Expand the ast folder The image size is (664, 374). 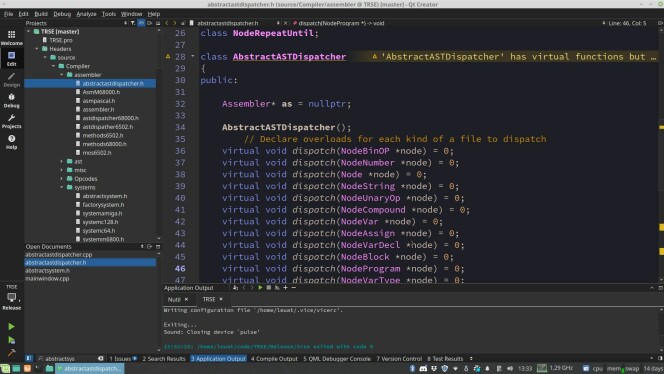click(62, 161)
